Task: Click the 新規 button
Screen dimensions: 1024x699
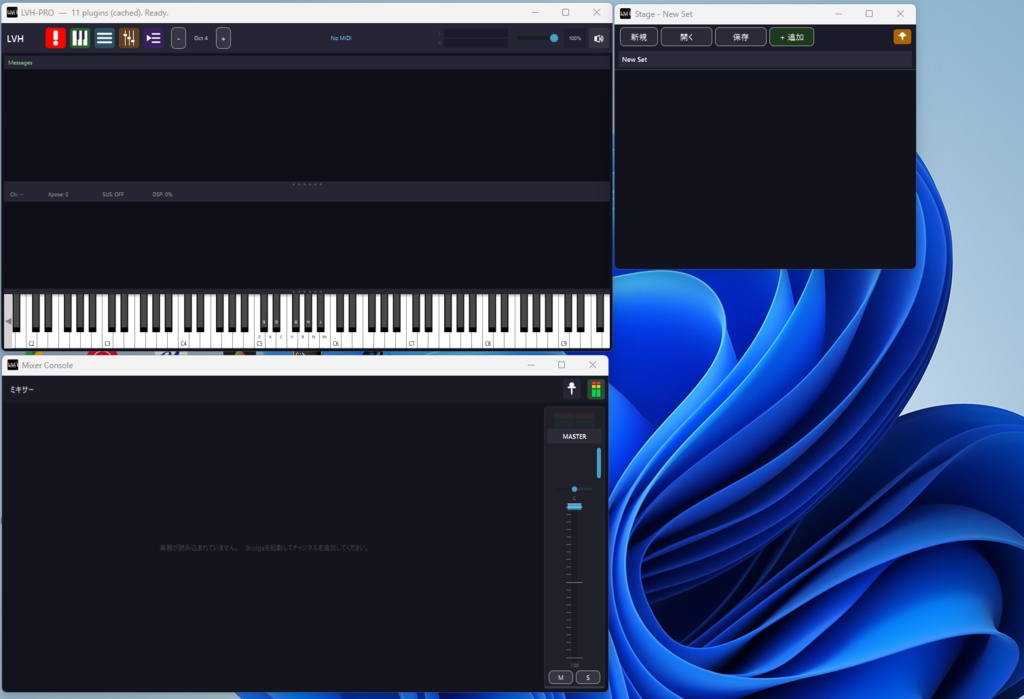Action: click(639, 37)
